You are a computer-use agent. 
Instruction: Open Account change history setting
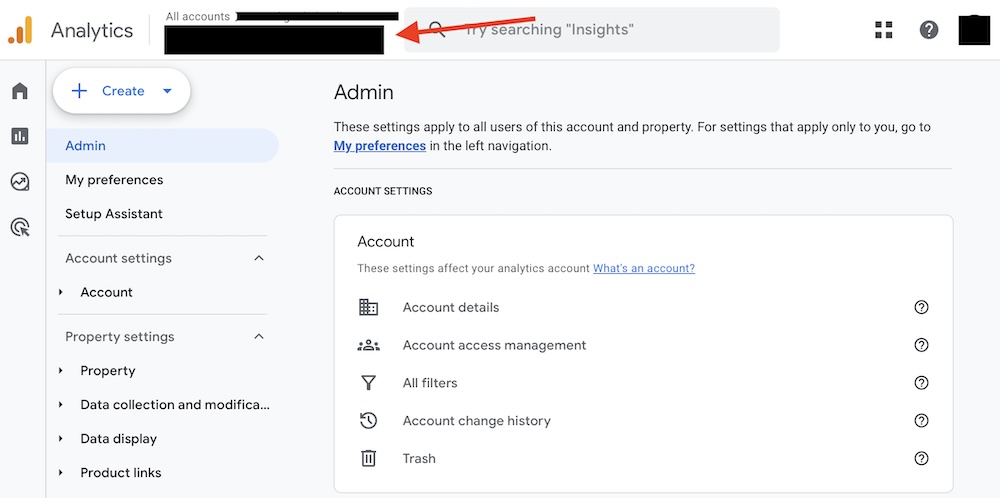476,420
